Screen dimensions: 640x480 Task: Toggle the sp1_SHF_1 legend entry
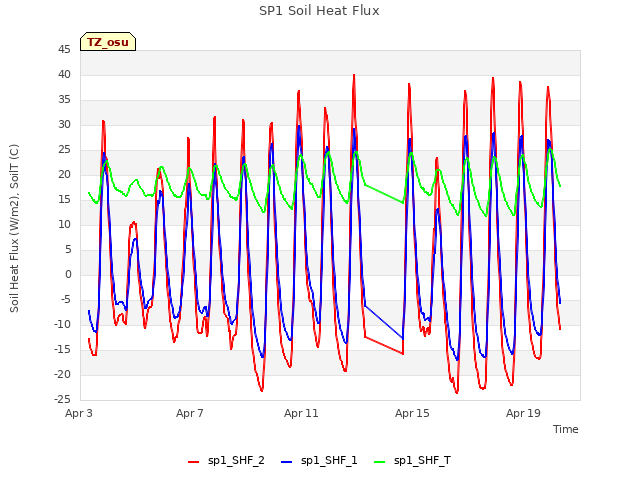click(x=319, y=460)
